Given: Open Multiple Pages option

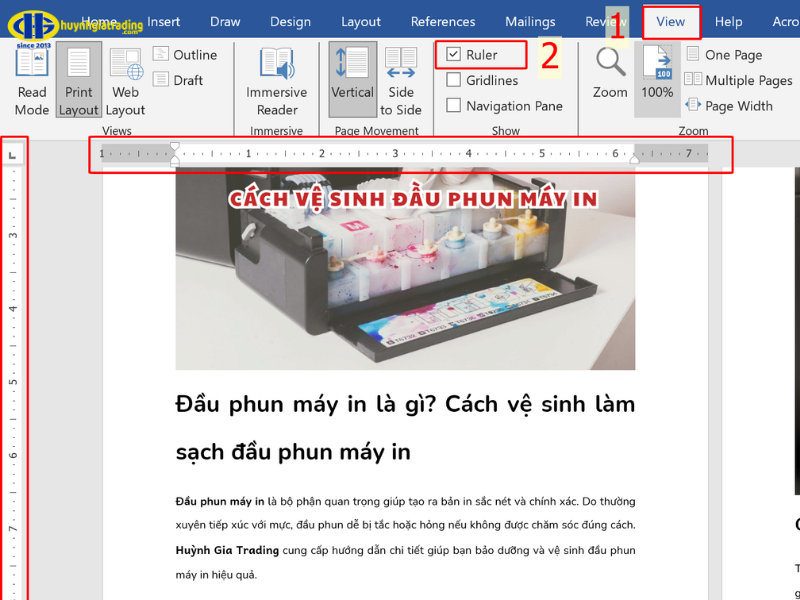Looking at the screenshot, I should coord(738,80).
